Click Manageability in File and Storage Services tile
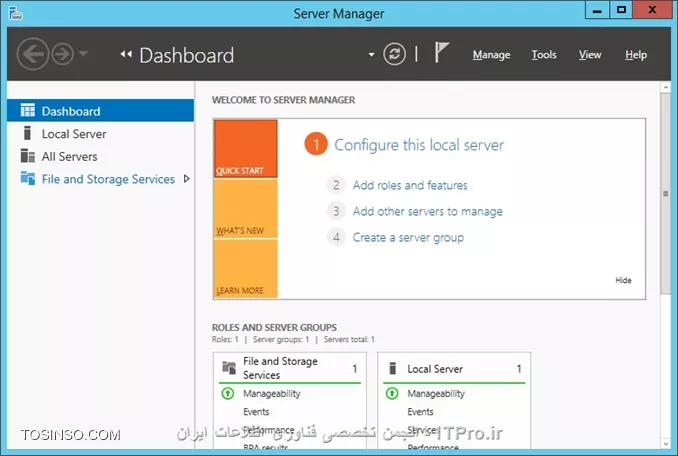Viewport: 678px width, 456px height. point(272,393)
